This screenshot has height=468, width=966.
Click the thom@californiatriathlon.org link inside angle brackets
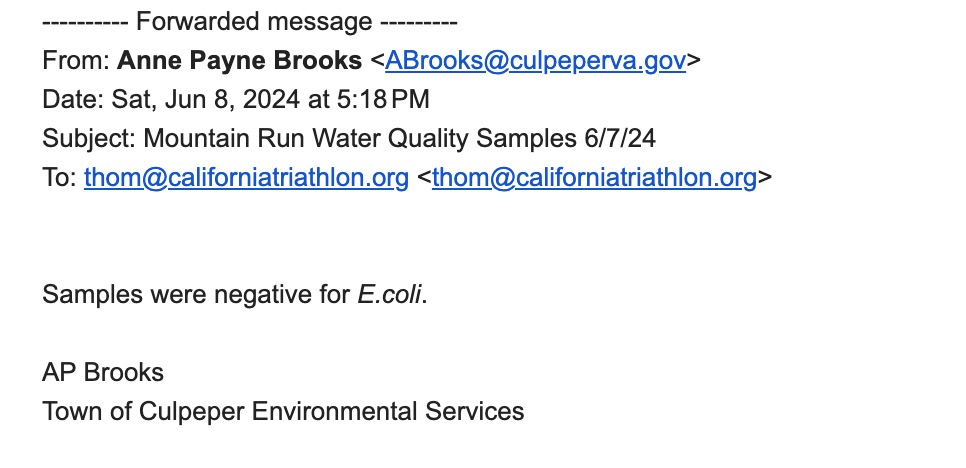tap(594, 178)
